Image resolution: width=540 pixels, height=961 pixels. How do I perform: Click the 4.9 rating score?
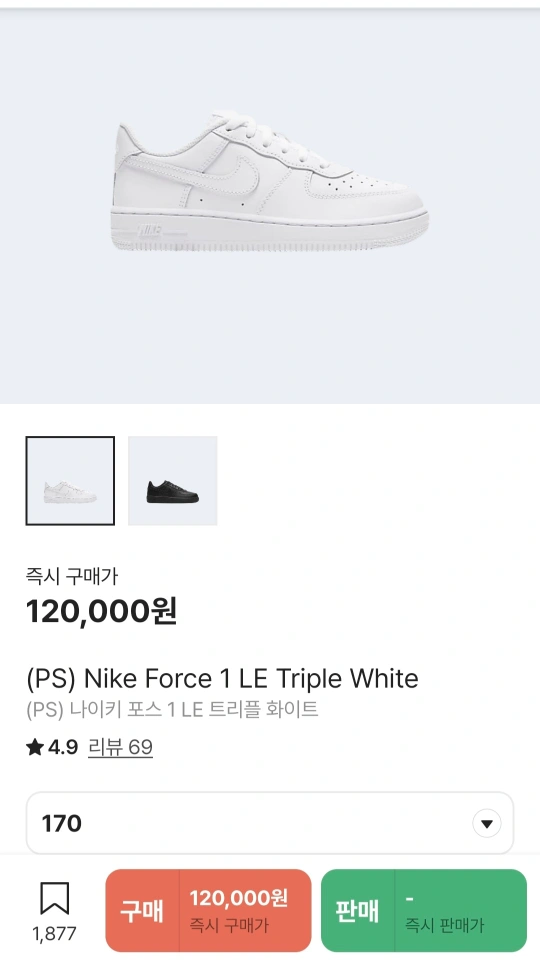point(63,747)
